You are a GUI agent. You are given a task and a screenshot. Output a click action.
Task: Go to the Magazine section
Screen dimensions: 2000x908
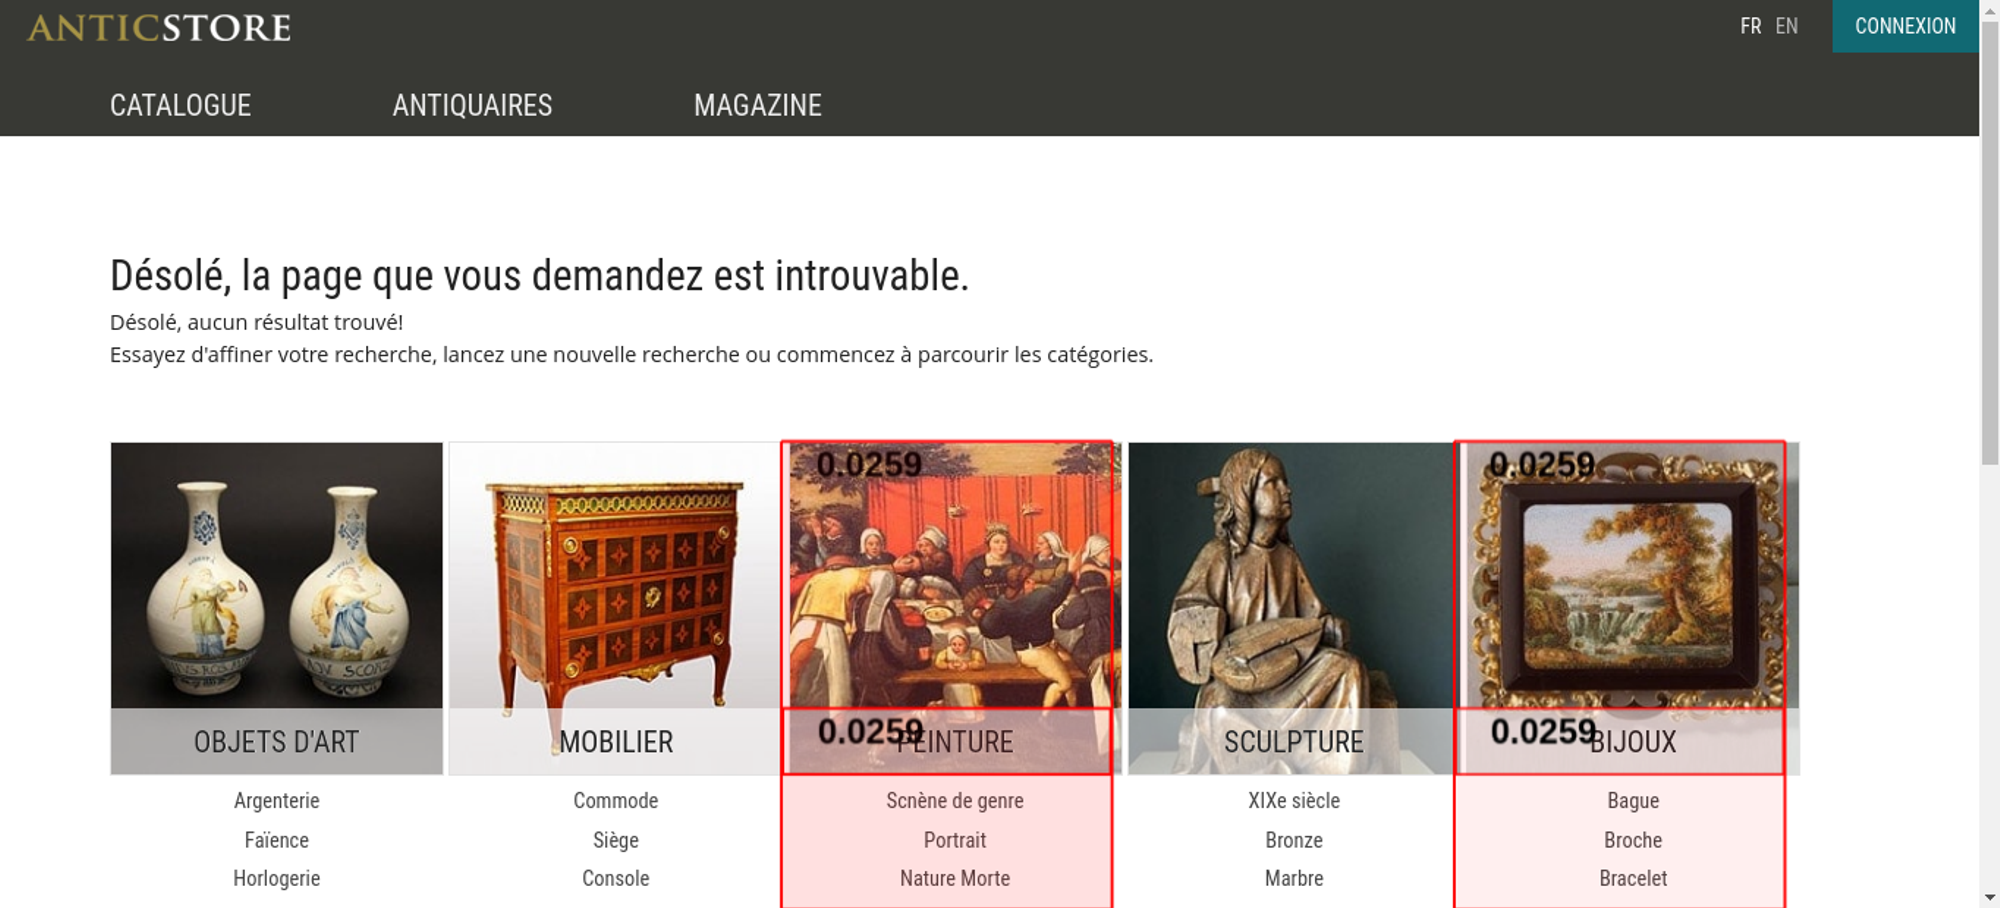(x=758, y=105)
